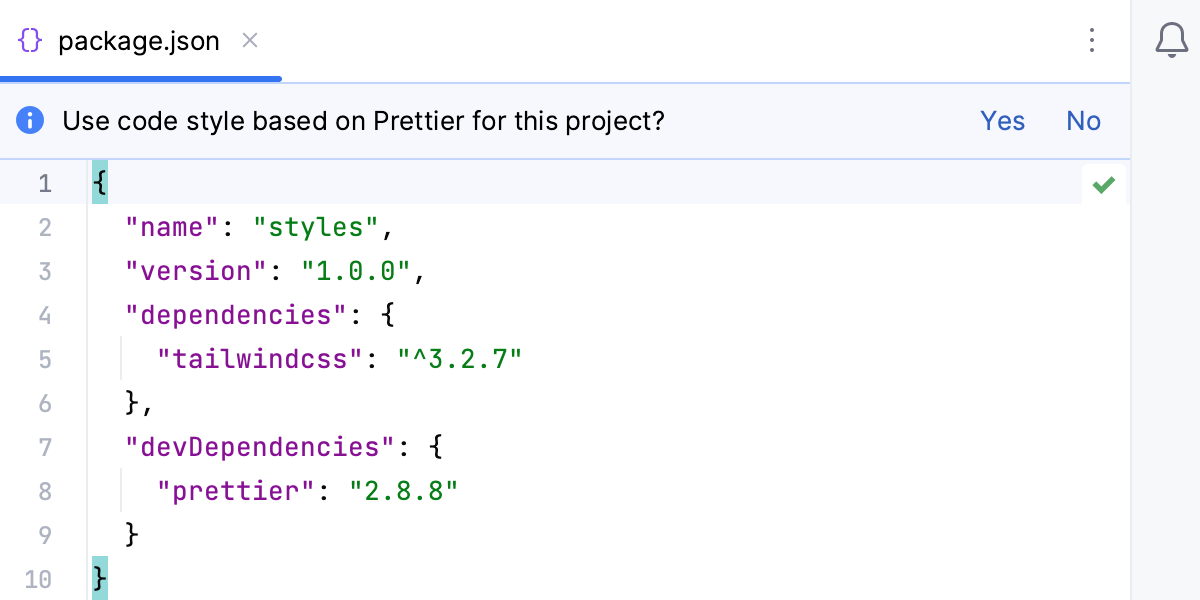The height and width of the screenshot is (600, 1200).
Task: Close the package.json tab
Action: (x=249, y=41)
